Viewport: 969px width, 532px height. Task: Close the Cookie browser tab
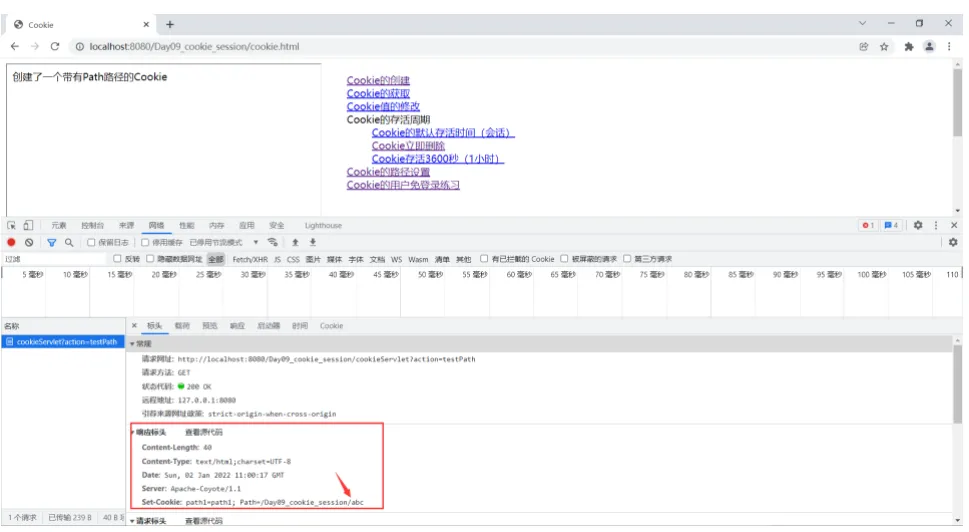tap(146, 25)
